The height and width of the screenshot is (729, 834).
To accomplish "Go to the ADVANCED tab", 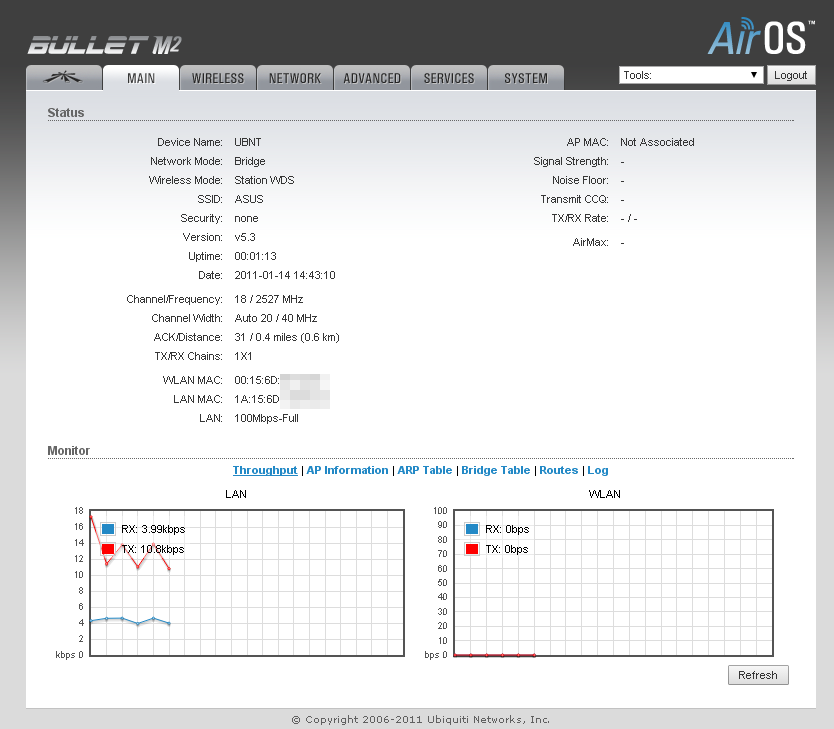I will [372, 78].
